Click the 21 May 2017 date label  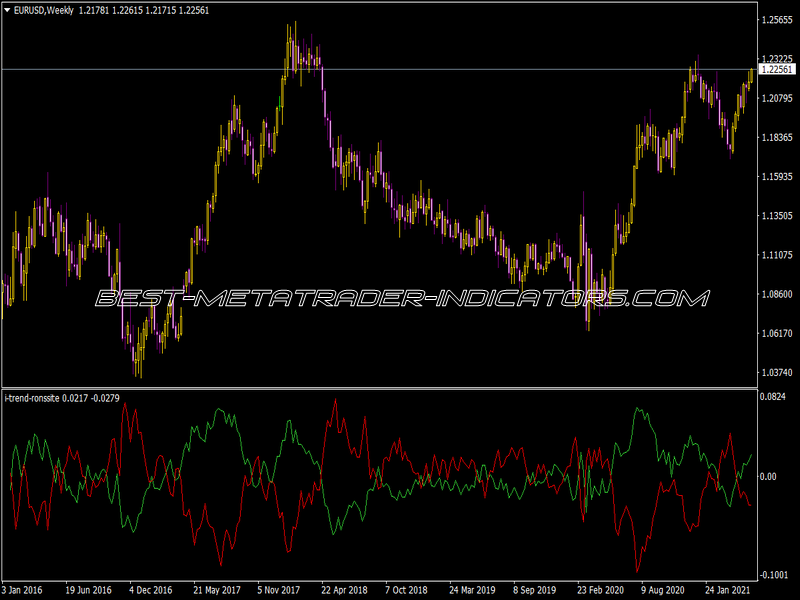217,590
